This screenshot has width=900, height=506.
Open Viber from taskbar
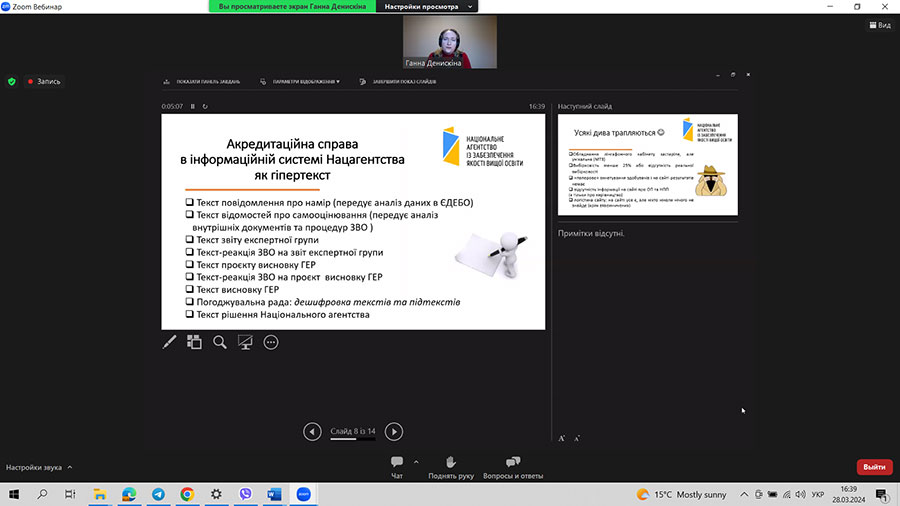tap(246, 494)
